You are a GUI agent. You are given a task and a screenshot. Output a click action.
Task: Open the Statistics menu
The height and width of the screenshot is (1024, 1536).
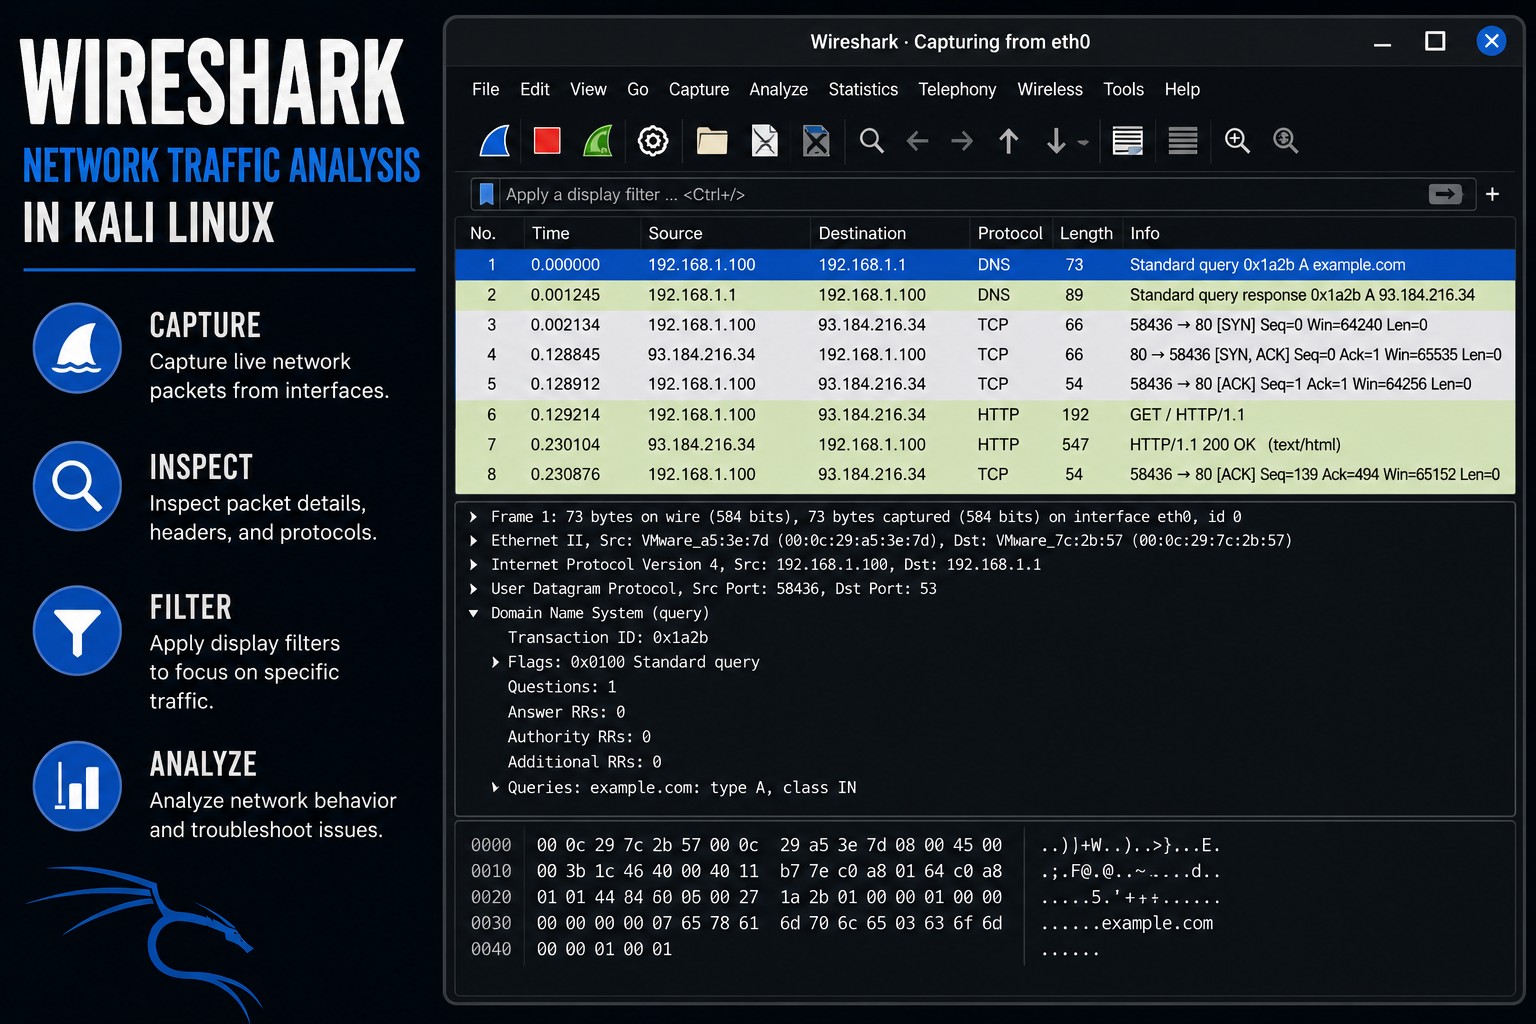coord(863,90)
